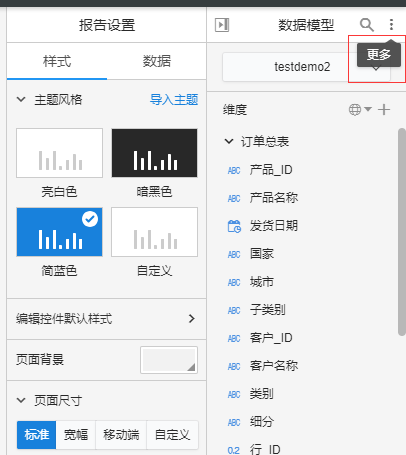Select 移动端 page size option
The width and height of the screenshot is (406, 455).
click(121, 435)
